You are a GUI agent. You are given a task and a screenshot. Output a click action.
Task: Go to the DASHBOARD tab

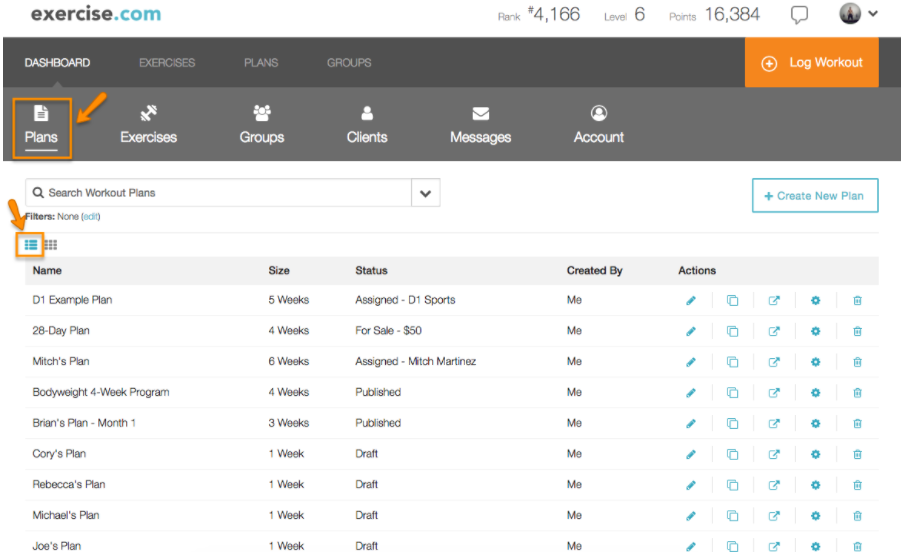[x=57, y=63]
